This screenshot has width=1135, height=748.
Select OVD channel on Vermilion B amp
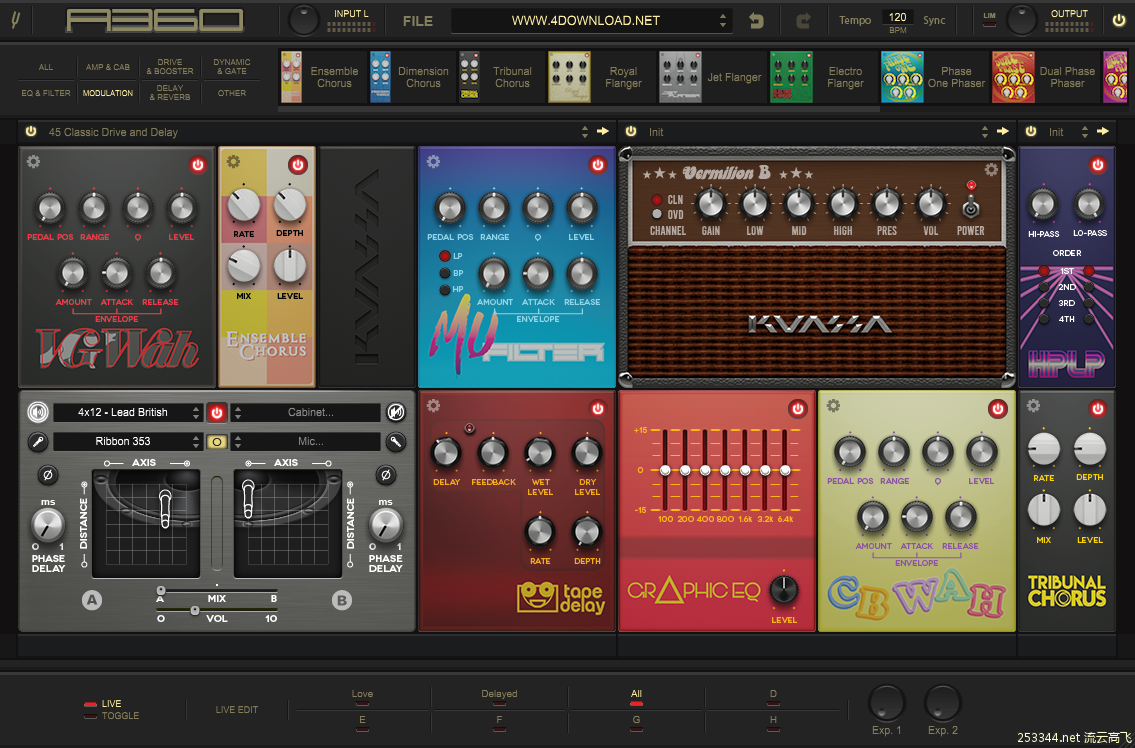pyautogui.click(x=657, y=214)
